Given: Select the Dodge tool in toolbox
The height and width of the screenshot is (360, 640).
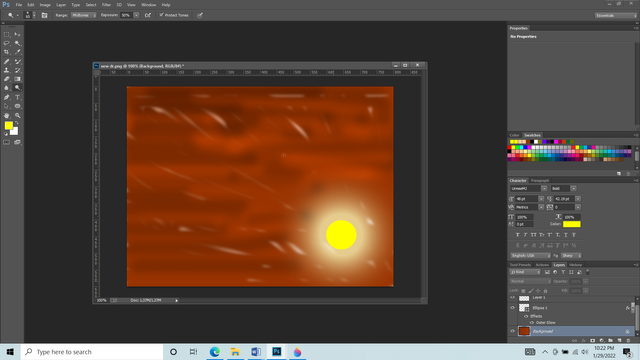Looking at the screenshot, I should pos(18,88).
